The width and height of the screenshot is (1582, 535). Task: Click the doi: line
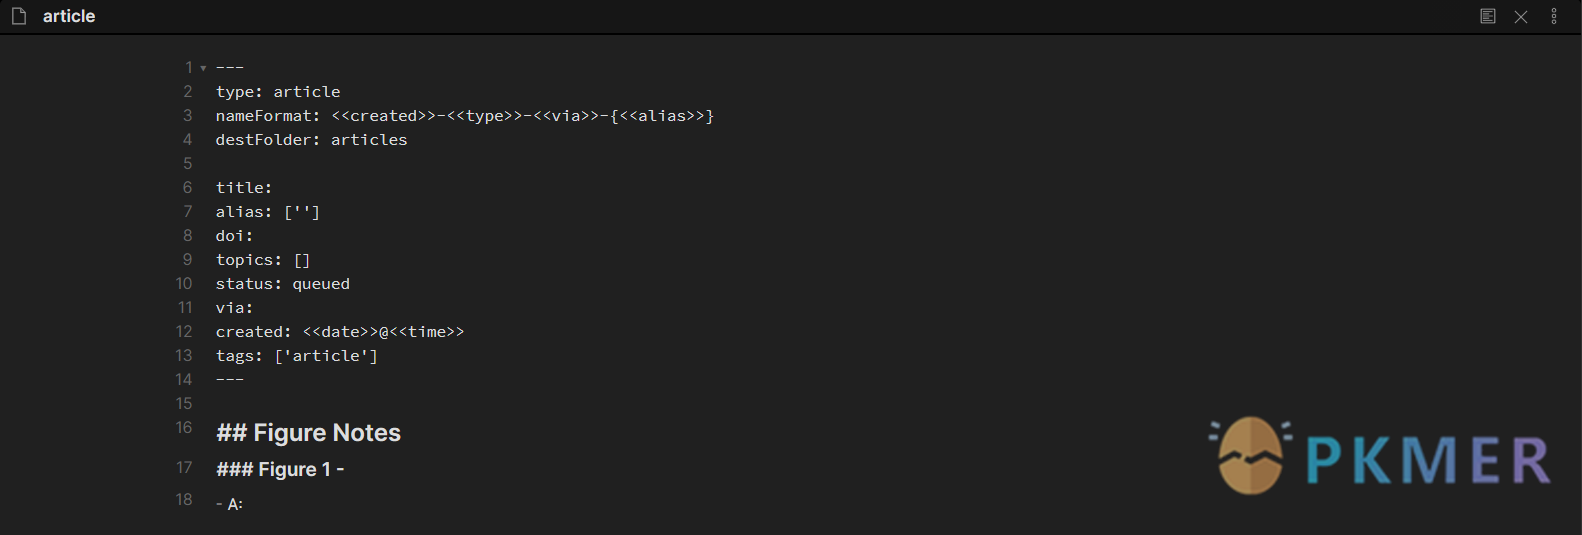point(235,236)
